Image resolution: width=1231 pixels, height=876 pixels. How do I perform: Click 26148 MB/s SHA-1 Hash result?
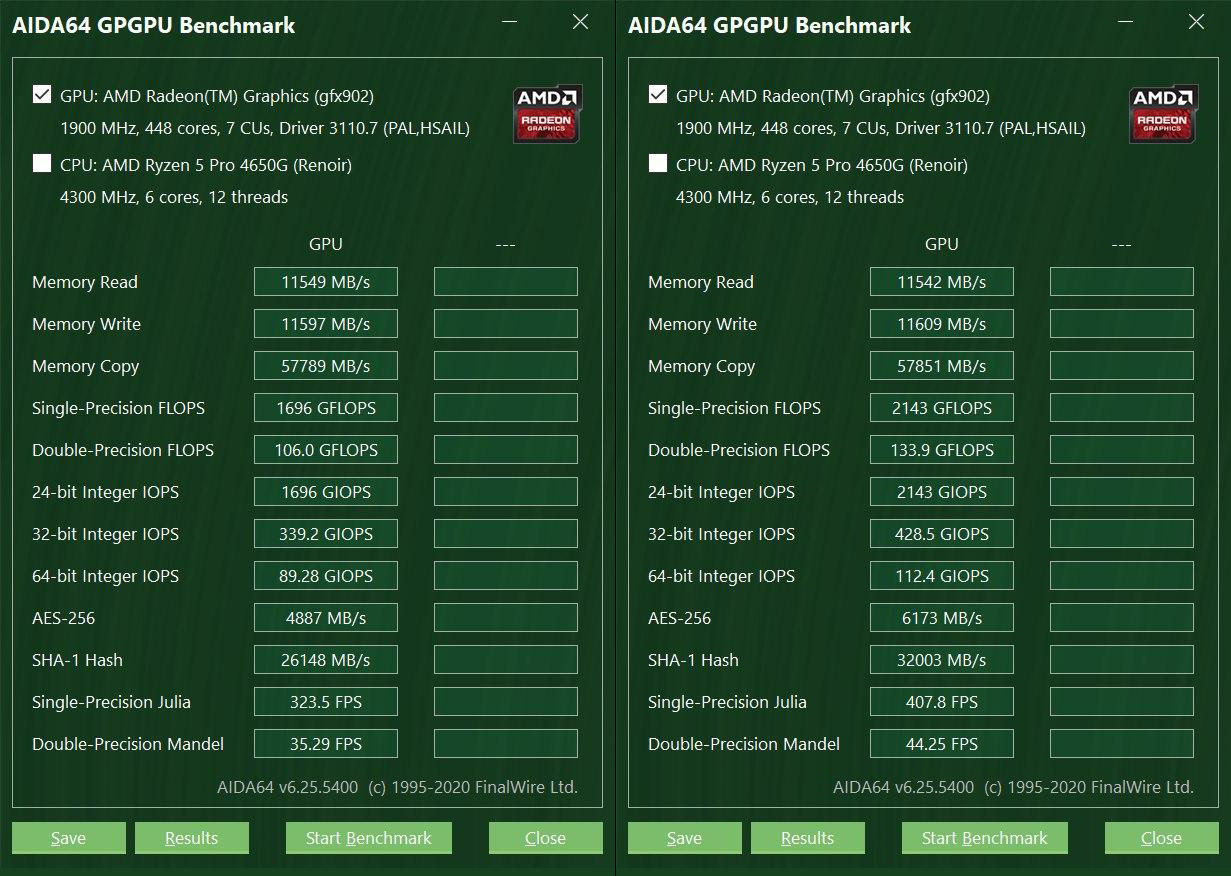[x=326, y=660]
